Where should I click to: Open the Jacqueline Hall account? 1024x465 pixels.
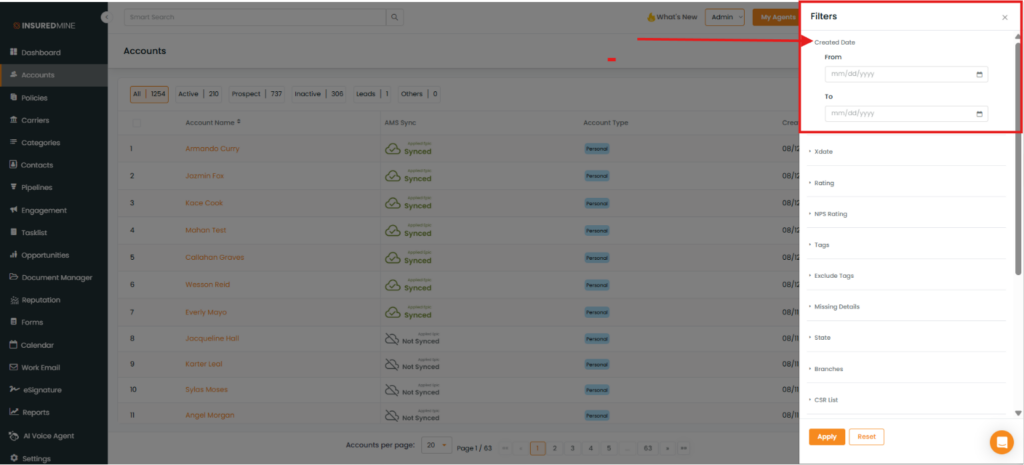point(212,339)
